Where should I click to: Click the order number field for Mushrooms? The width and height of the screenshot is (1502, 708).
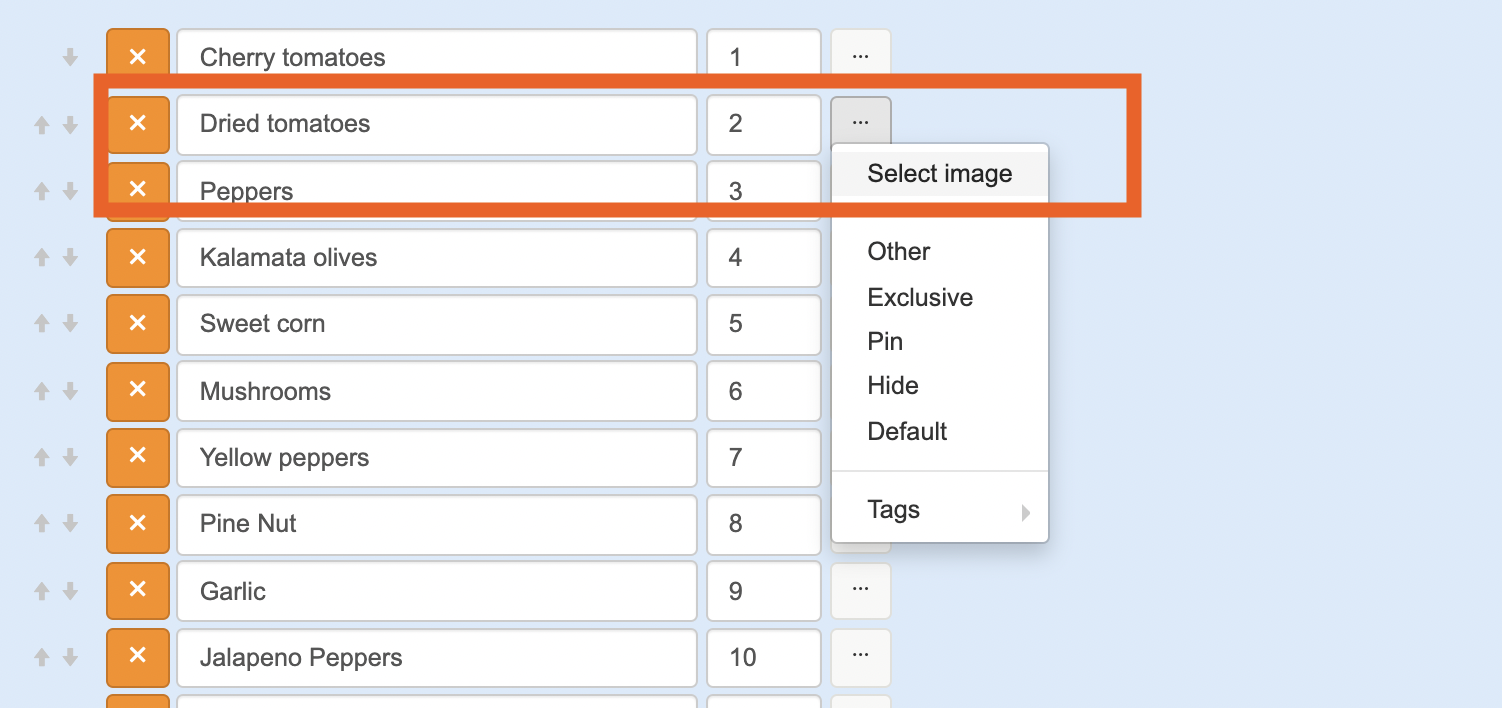(763, 390)
